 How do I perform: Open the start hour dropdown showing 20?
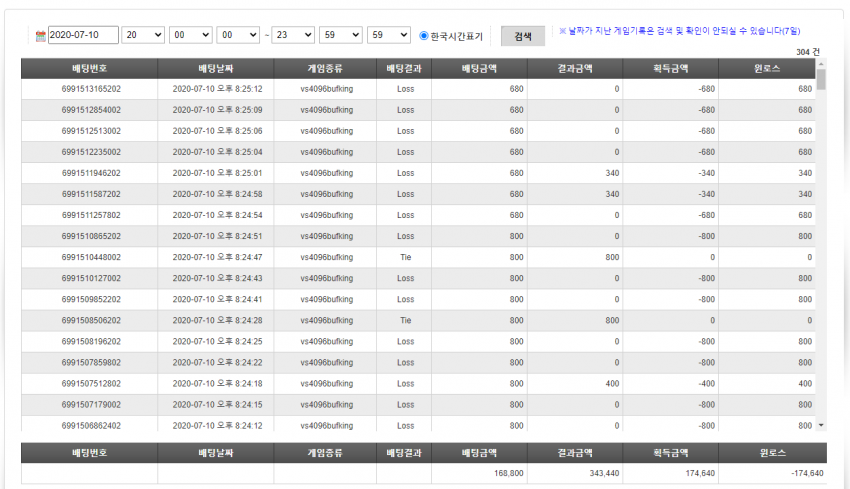tap(143, 35)
